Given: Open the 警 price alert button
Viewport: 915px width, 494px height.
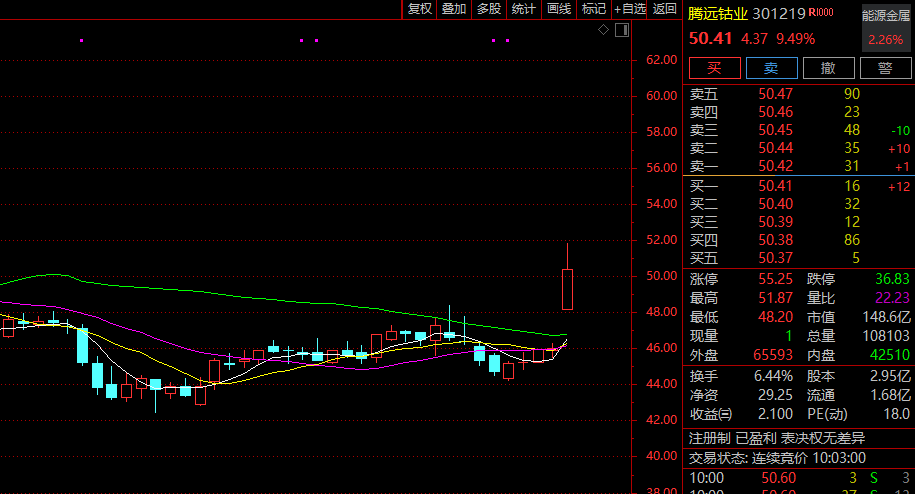Looking at the screenshot, I should 884,68.
